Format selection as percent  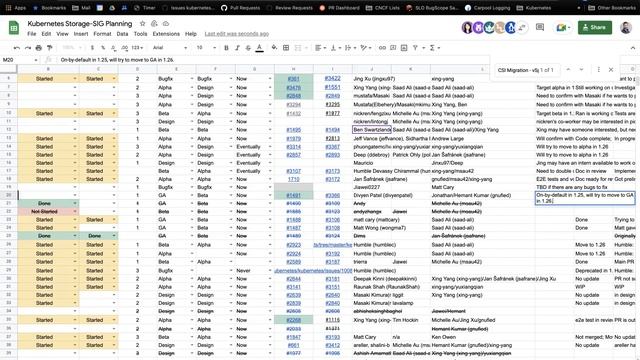[x=103, y=48]
